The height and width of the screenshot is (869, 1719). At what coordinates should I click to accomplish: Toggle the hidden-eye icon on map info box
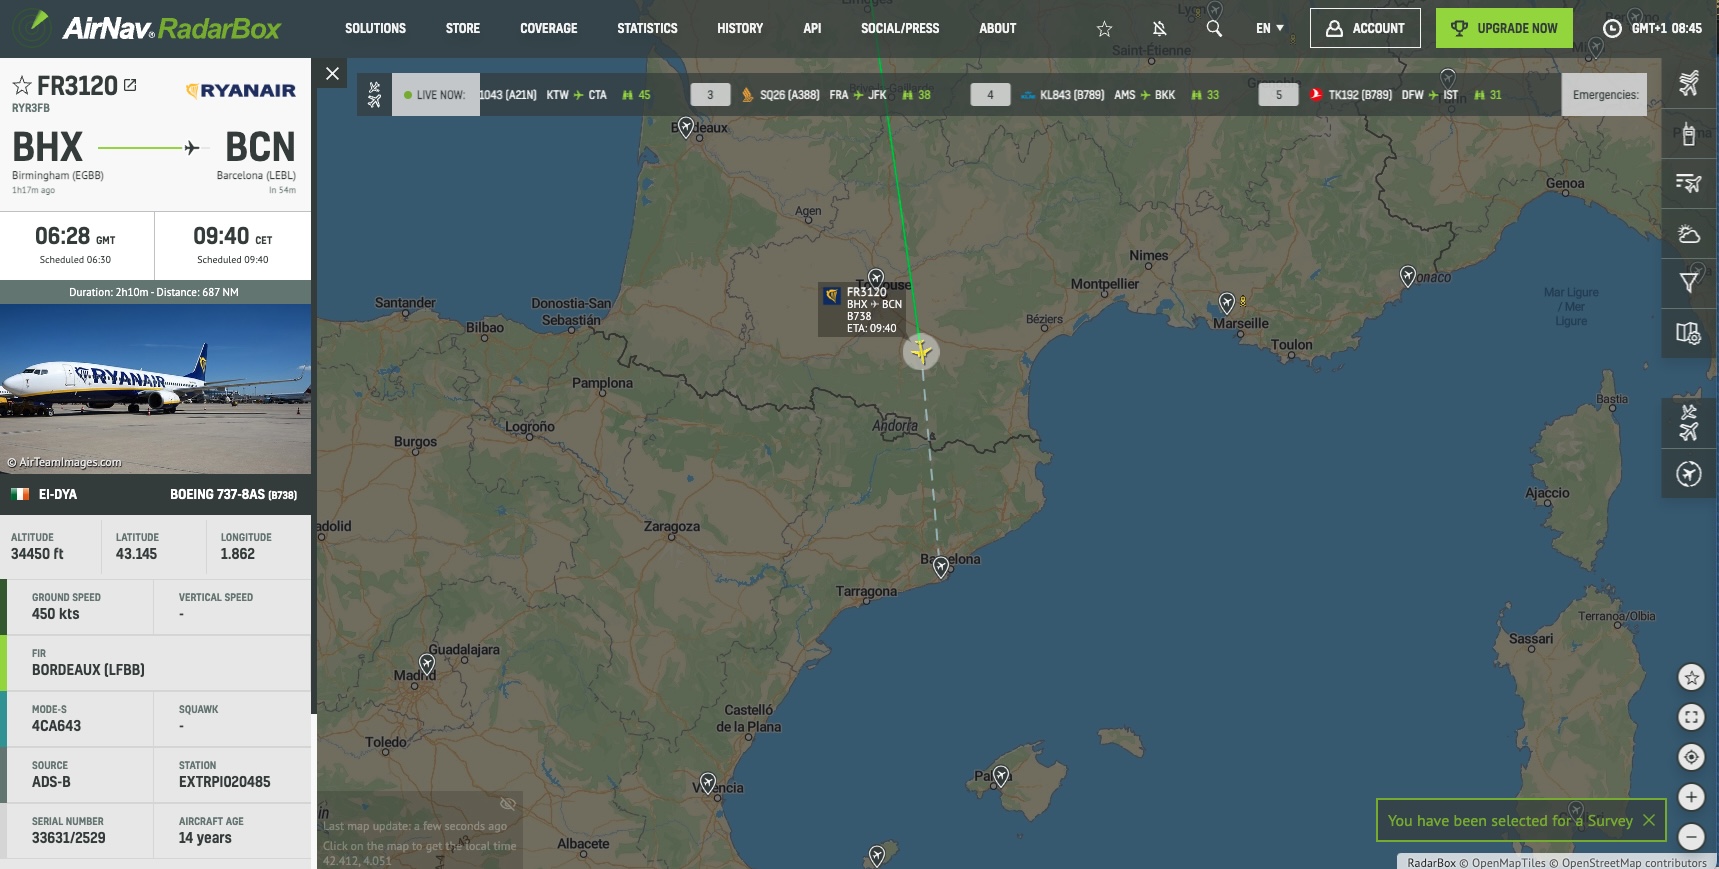click(508, 804)
